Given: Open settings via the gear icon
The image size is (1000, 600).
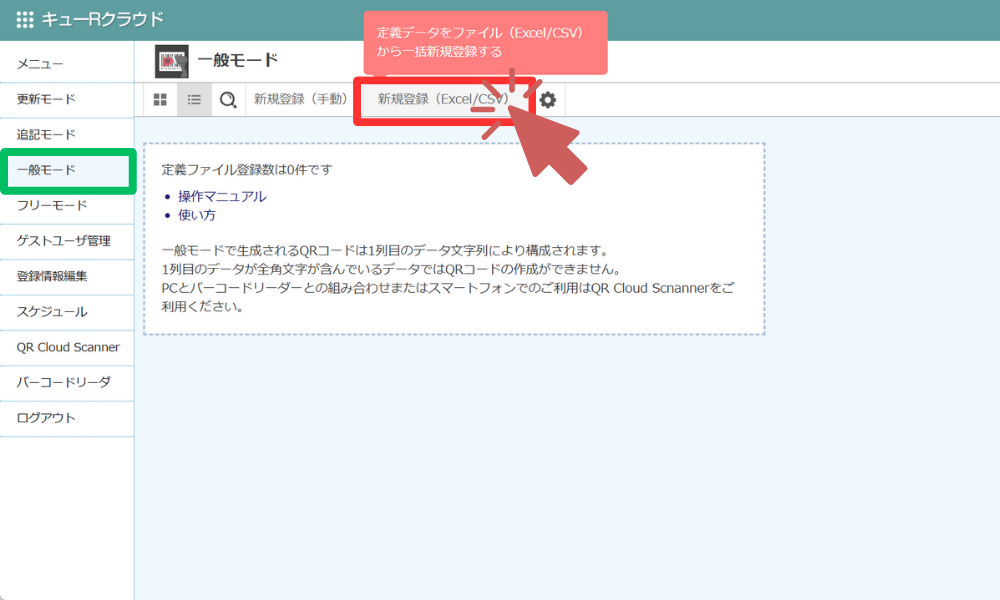Looking at the screenshot, I should click(546, 100).
